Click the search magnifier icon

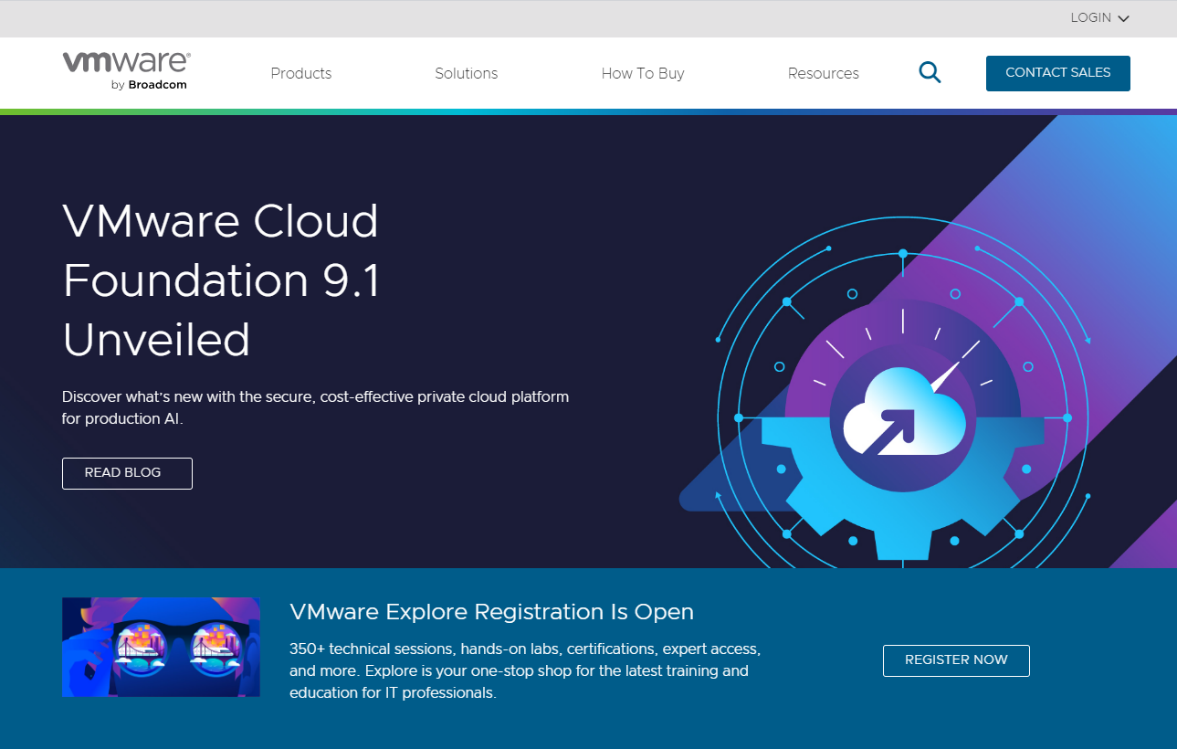(x=929, y=73)
